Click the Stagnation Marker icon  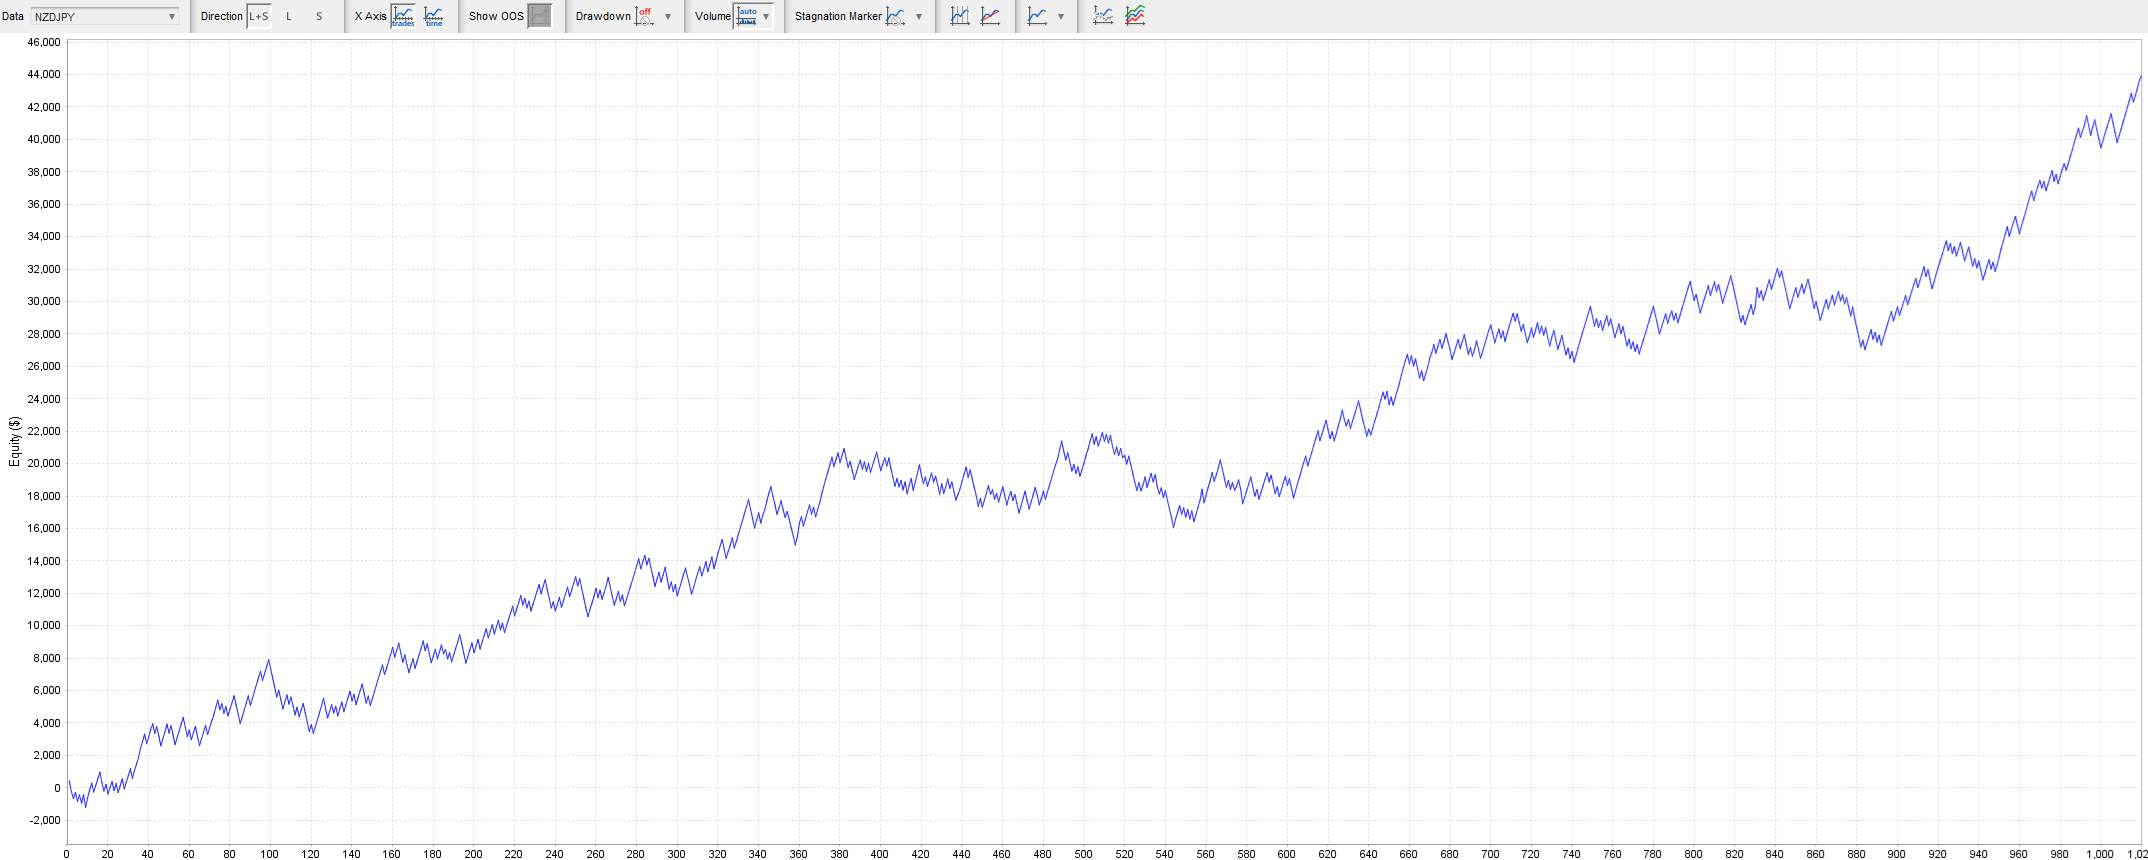[896, 16]
